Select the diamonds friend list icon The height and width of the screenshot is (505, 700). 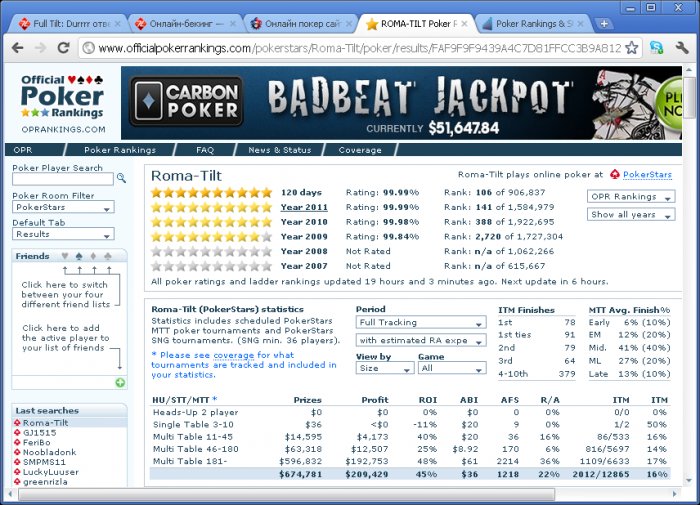click(93, 256)
